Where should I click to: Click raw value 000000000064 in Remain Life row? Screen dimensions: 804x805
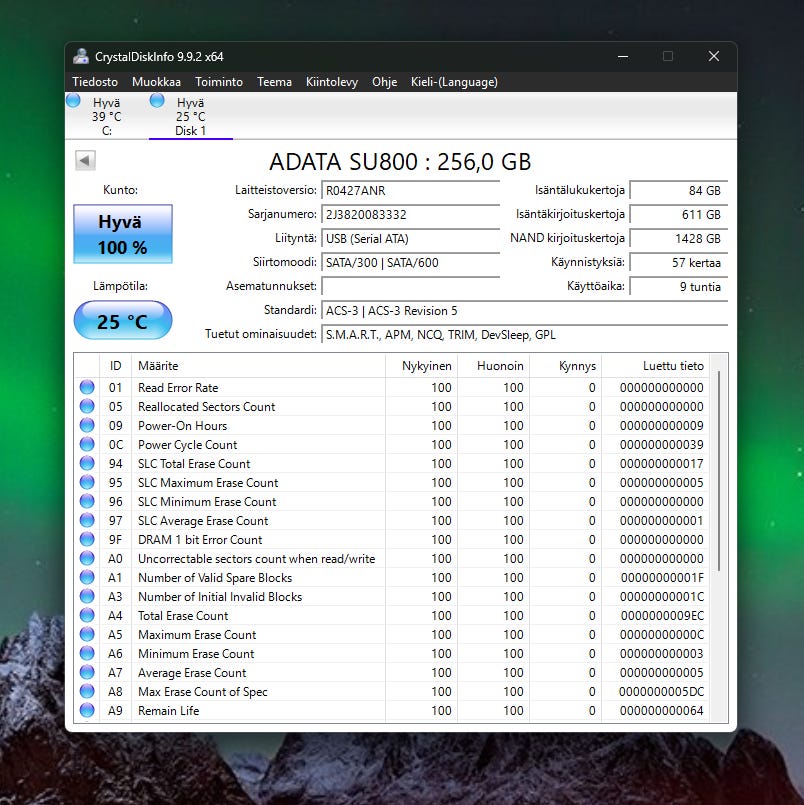click(661, 711)
